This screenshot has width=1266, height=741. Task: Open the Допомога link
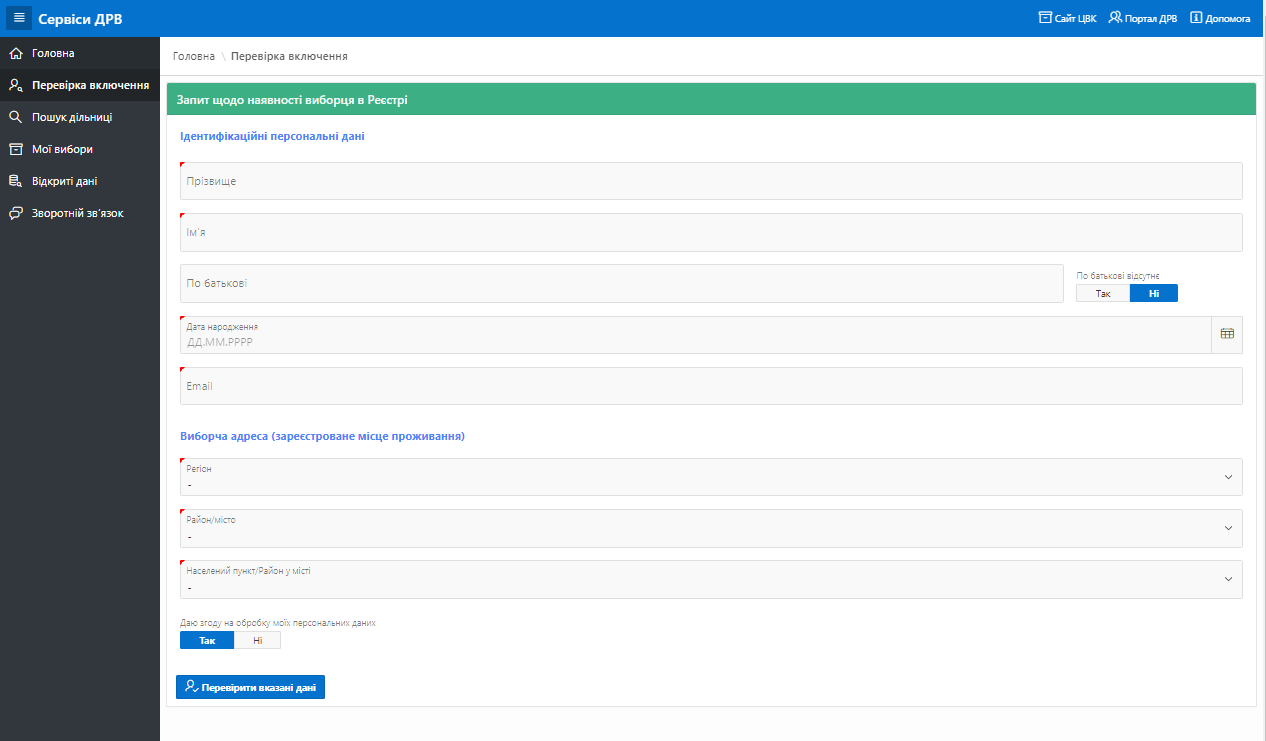point(1220,18)
